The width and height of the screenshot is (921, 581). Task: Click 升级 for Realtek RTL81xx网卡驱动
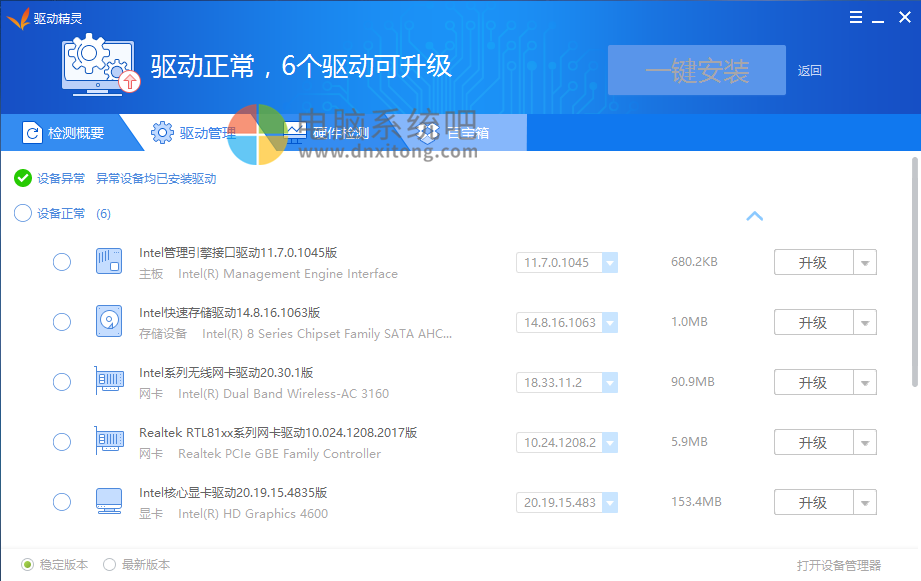(814, 442)
